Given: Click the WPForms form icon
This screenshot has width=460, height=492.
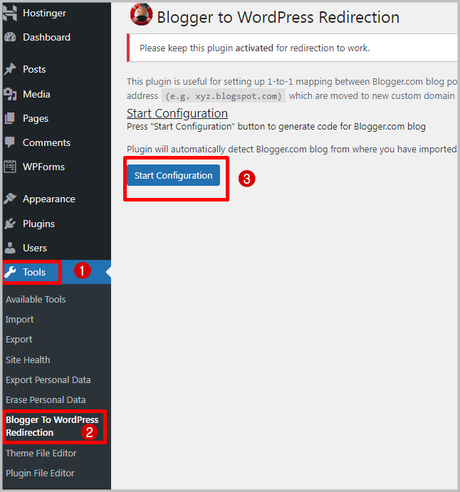Looking at the screenshot, I should pos(10,167).
